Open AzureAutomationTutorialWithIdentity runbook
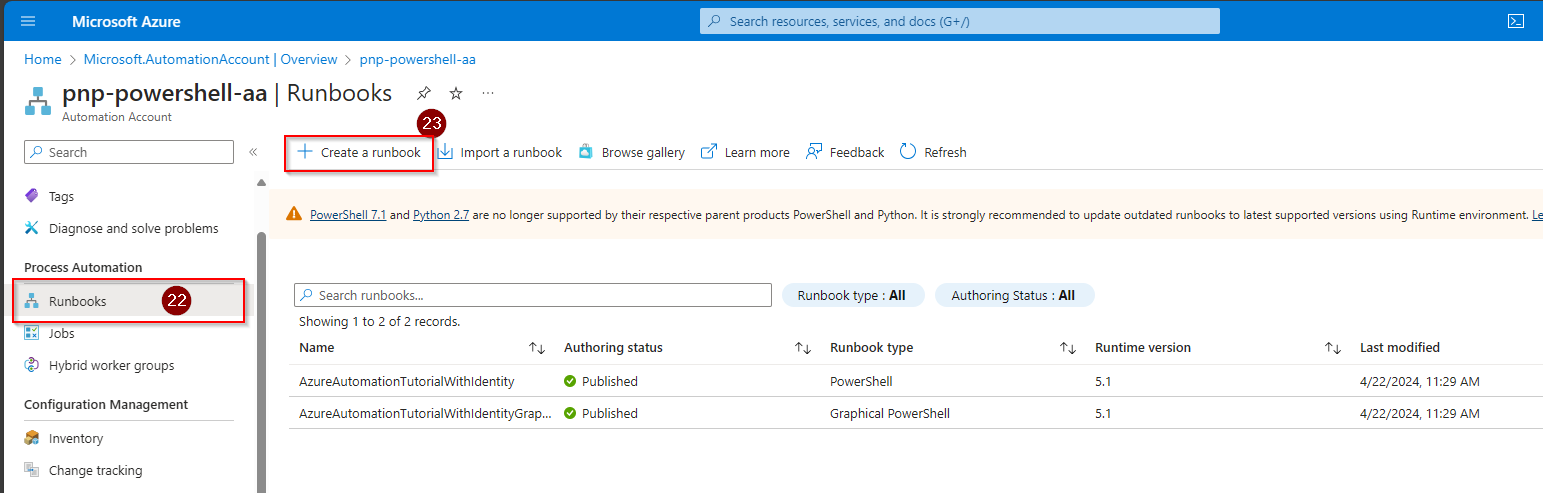The height and width of the screenshot is (493, 1543). coord(406,381)
